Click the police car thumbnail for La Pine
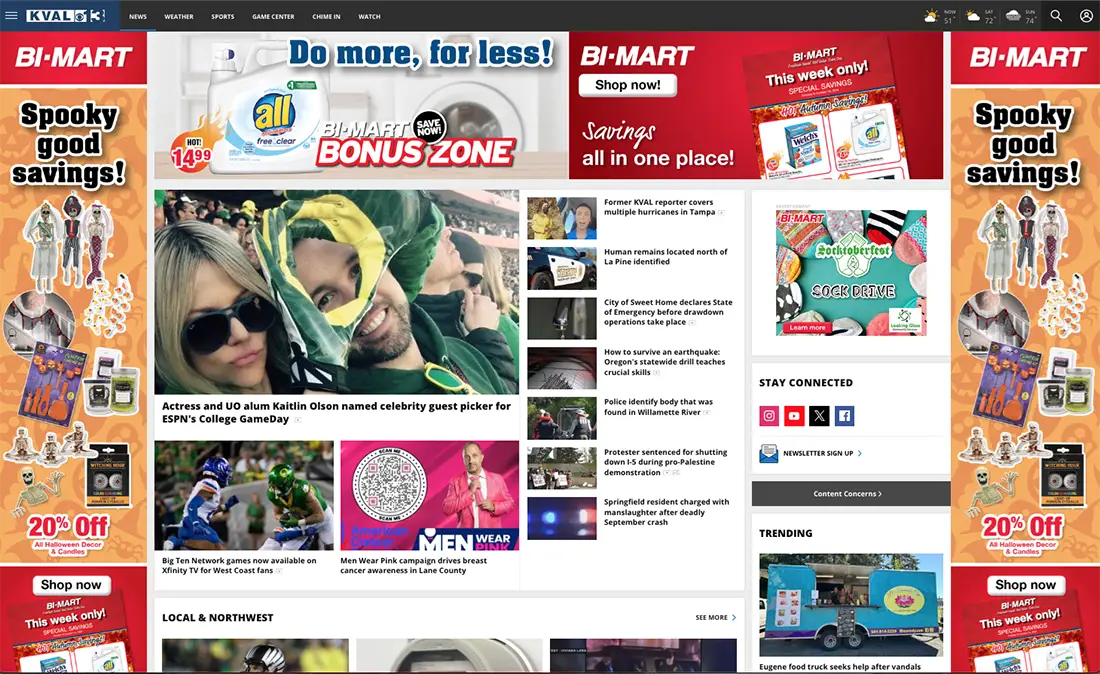Viewport: 1100px width, 674px height. click(562, 268)
